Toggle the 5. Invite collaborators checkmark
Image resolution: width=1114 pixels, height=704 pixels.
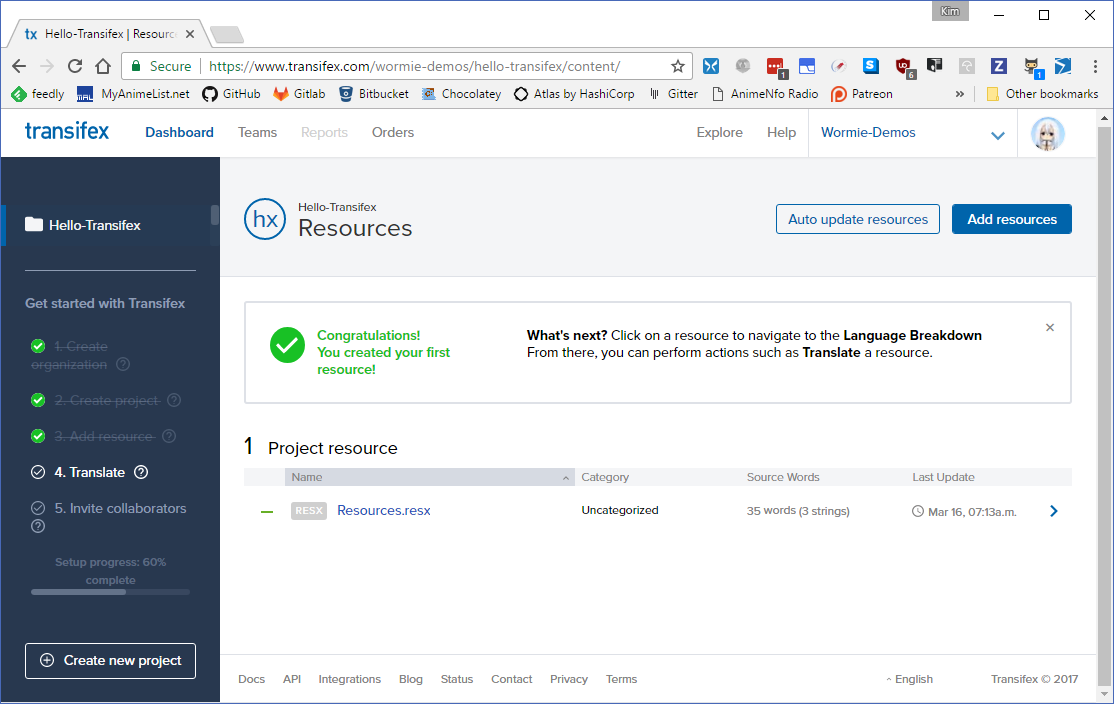pyautogui.click(x=38, y=508)
